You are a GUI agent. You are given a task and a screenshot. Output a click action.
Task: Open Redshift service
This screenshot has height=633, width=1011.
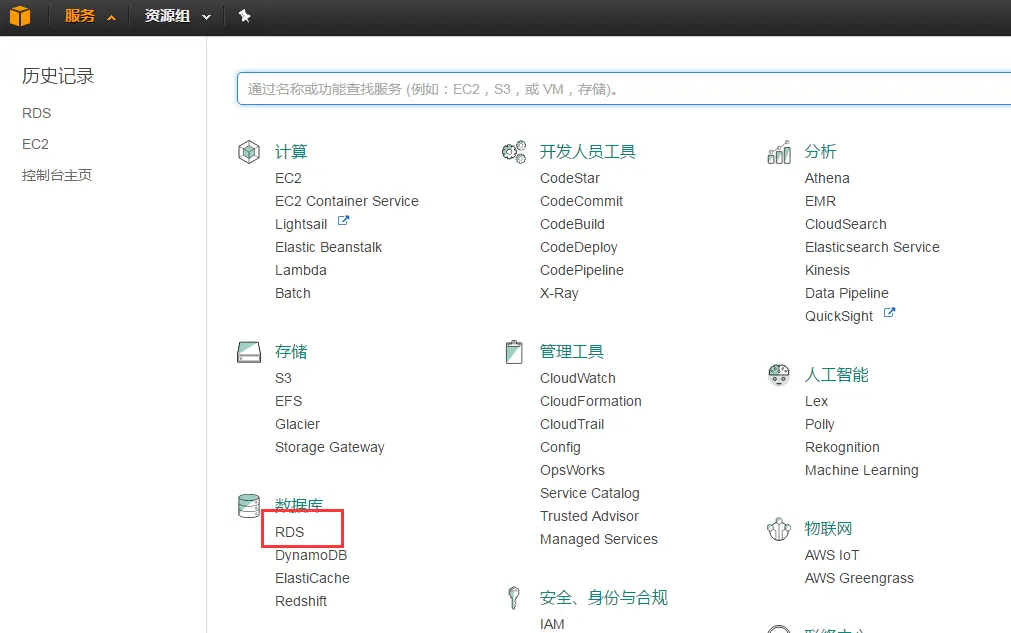300,601
